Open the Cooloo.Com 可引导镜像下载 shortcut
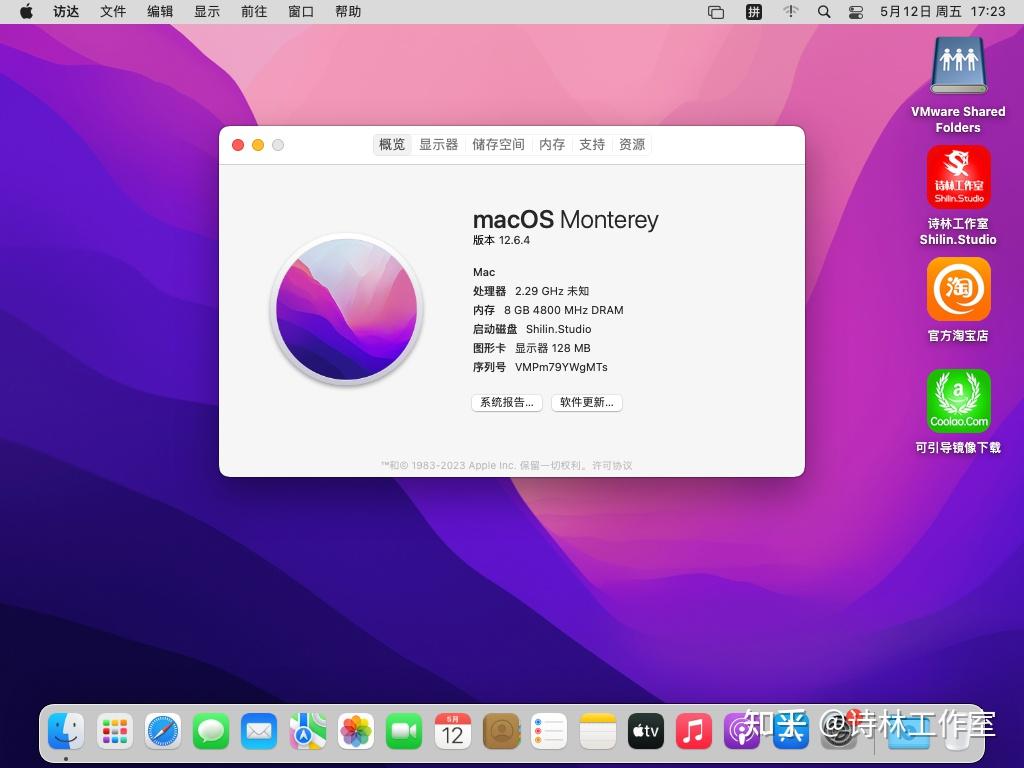Image resolution: width=1024 pixels, height=768 pixels. pos(958,401)
